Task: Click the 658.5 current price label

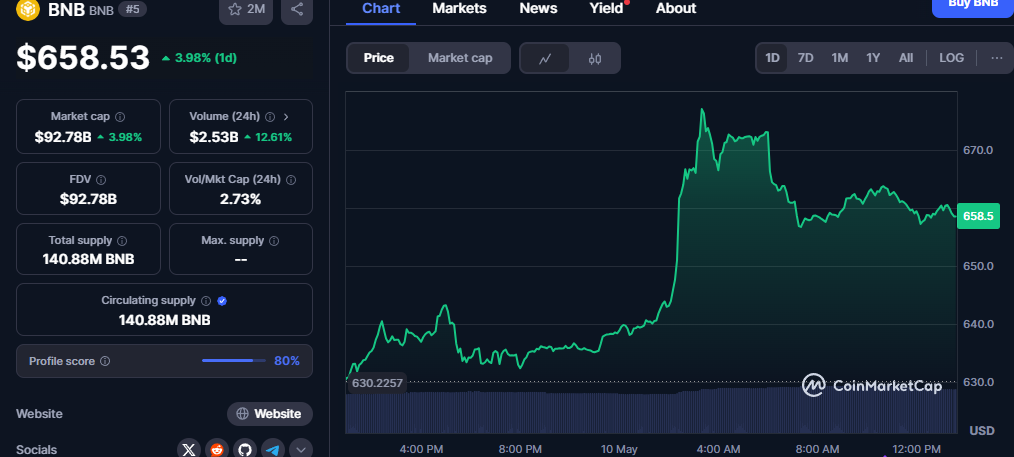Action: (x=978, y=216)
